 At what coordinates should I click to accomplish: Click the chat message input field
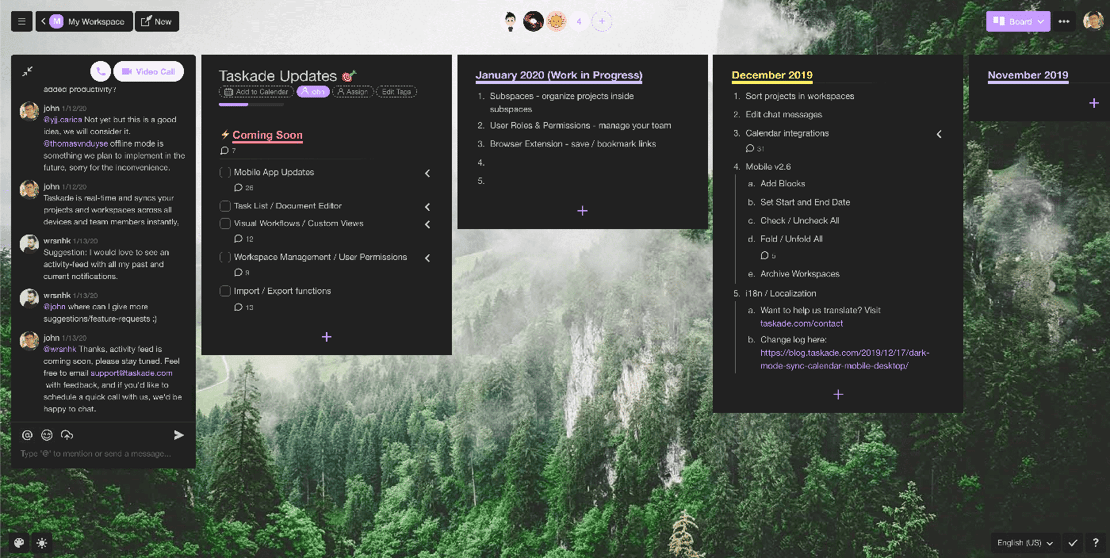click(x=95, y=454)
